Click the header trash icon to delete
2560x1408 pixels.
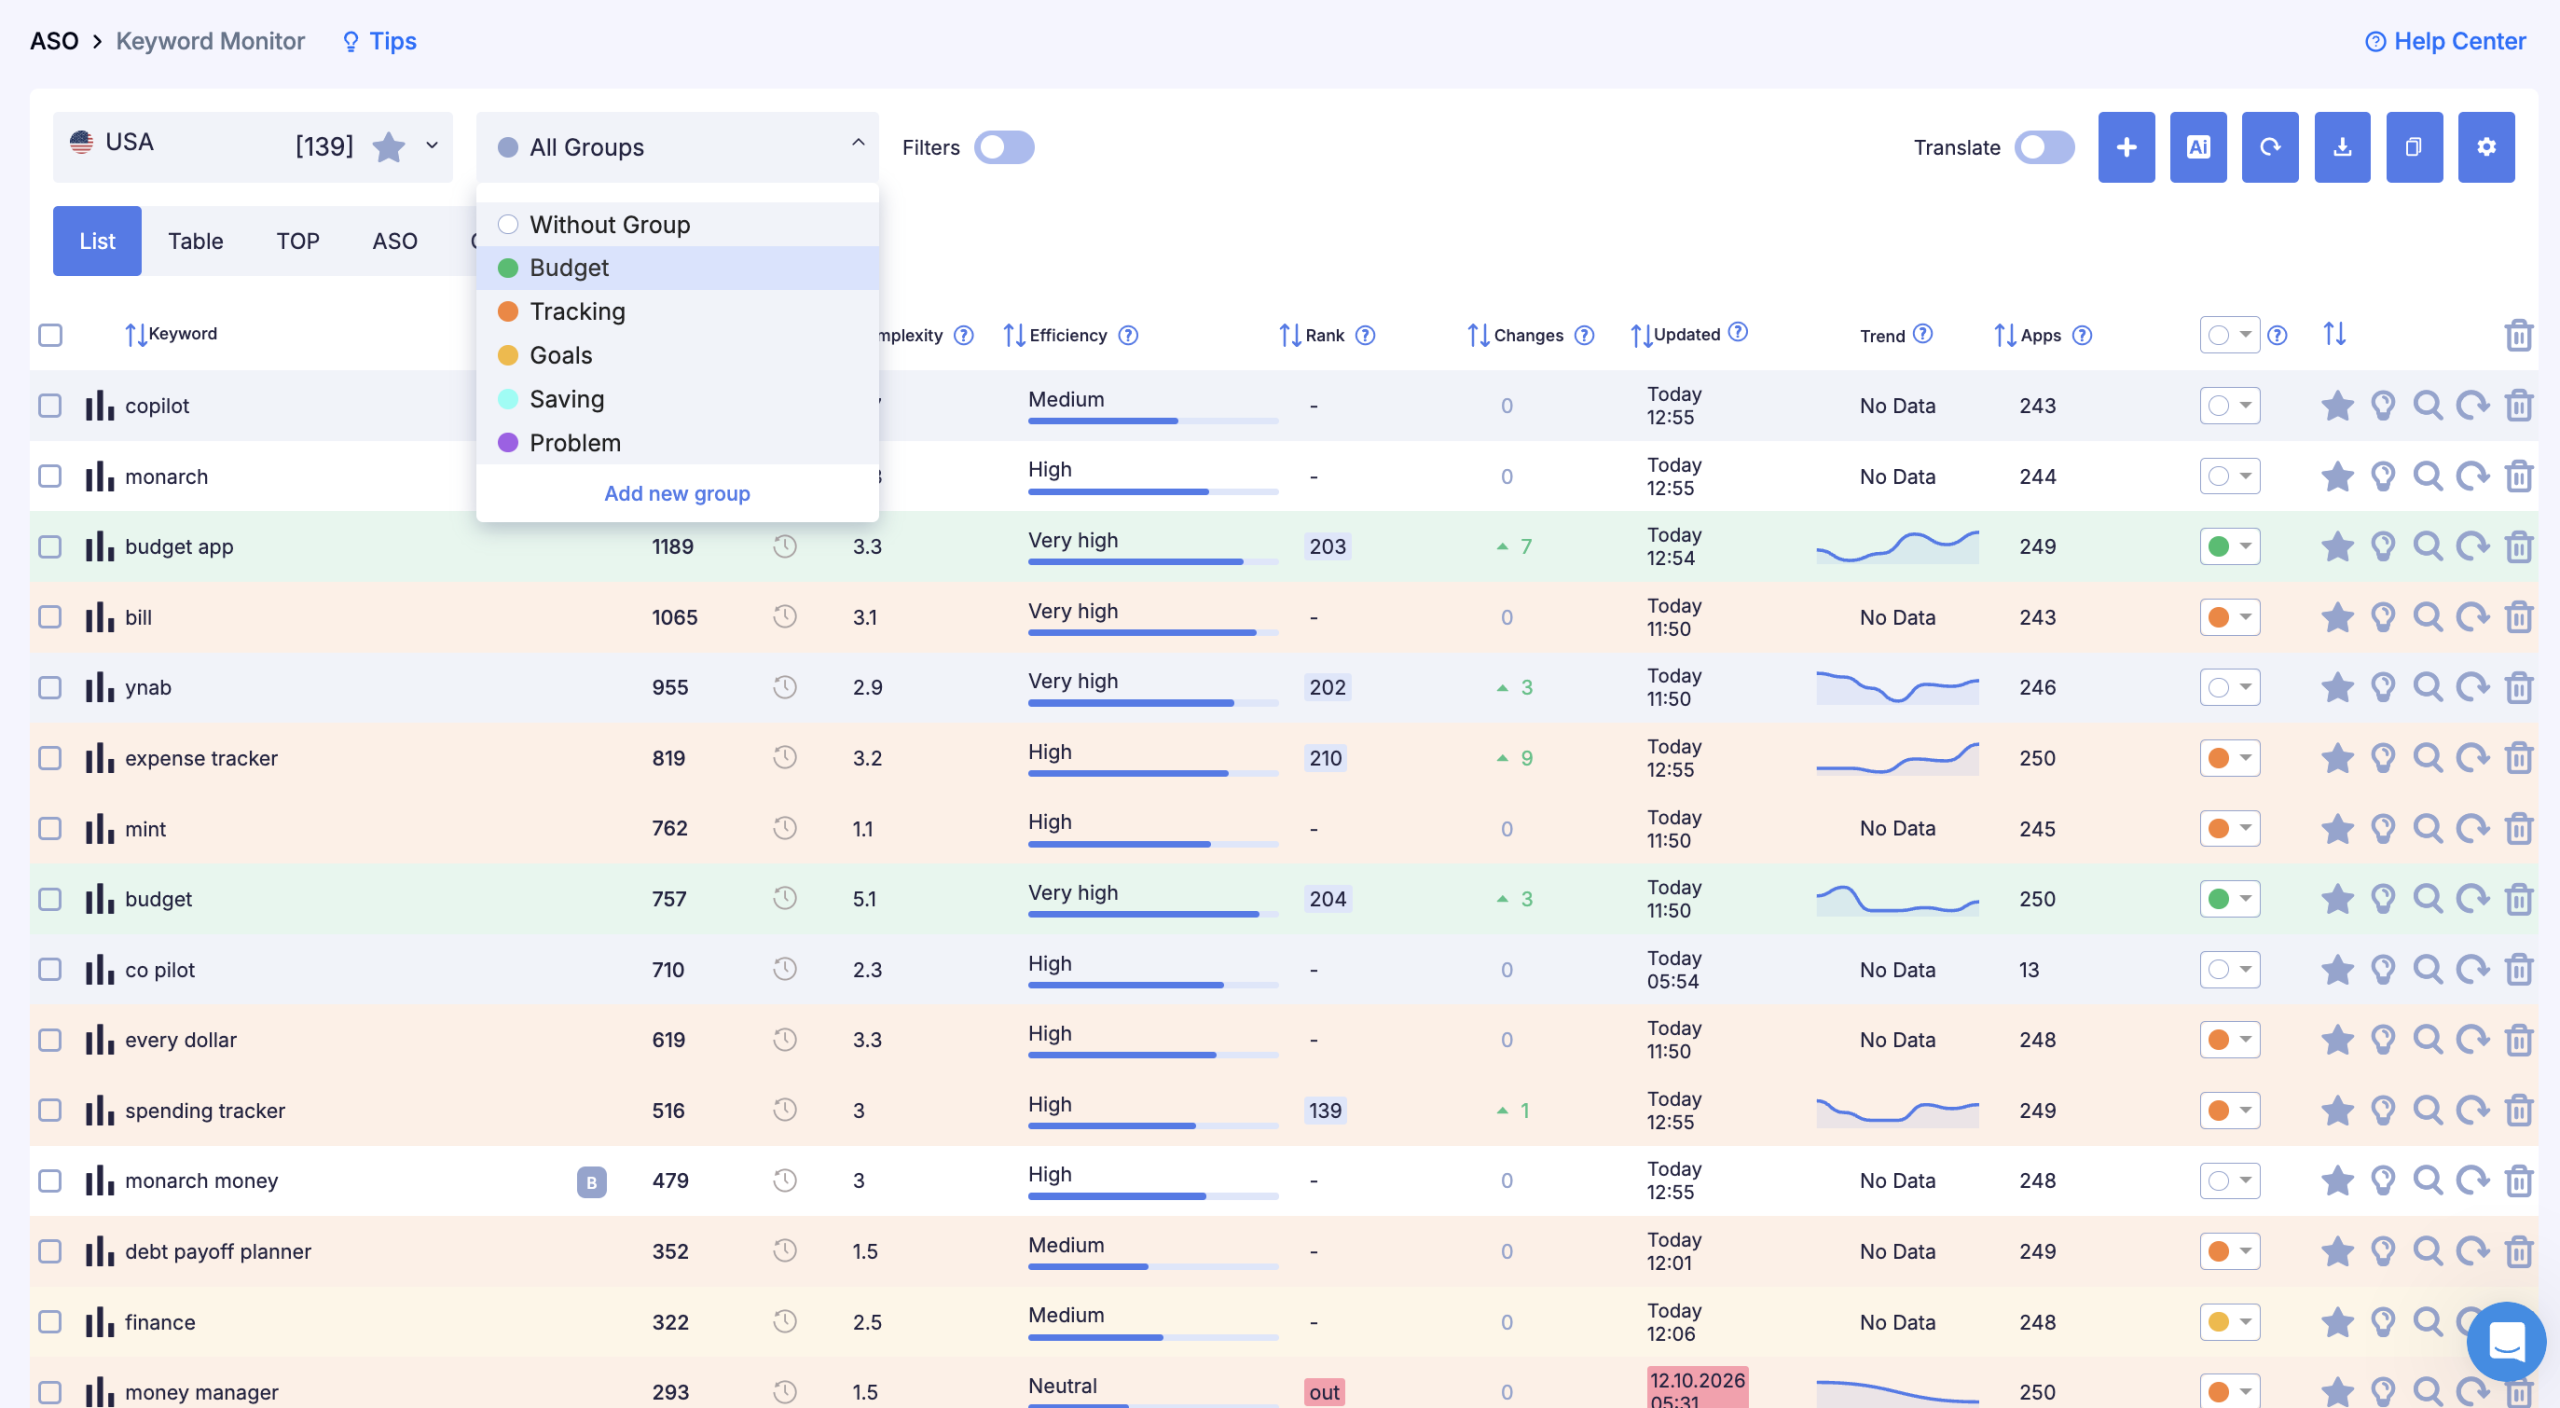pos(2518,335)
